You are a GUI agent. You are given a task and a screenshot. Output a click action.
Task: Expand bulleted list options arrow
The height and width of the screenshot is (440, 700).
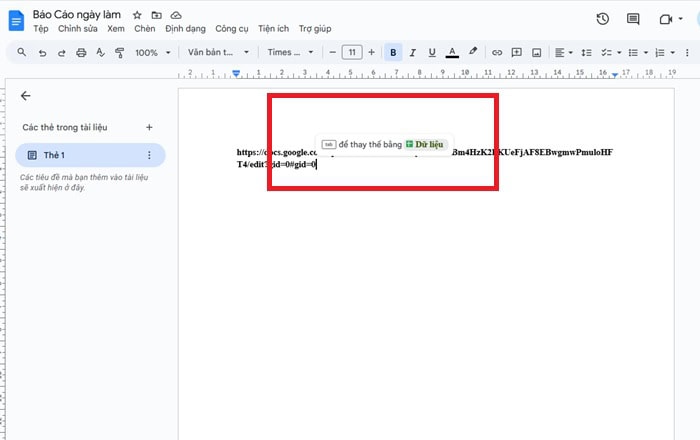tap(646, 53)
